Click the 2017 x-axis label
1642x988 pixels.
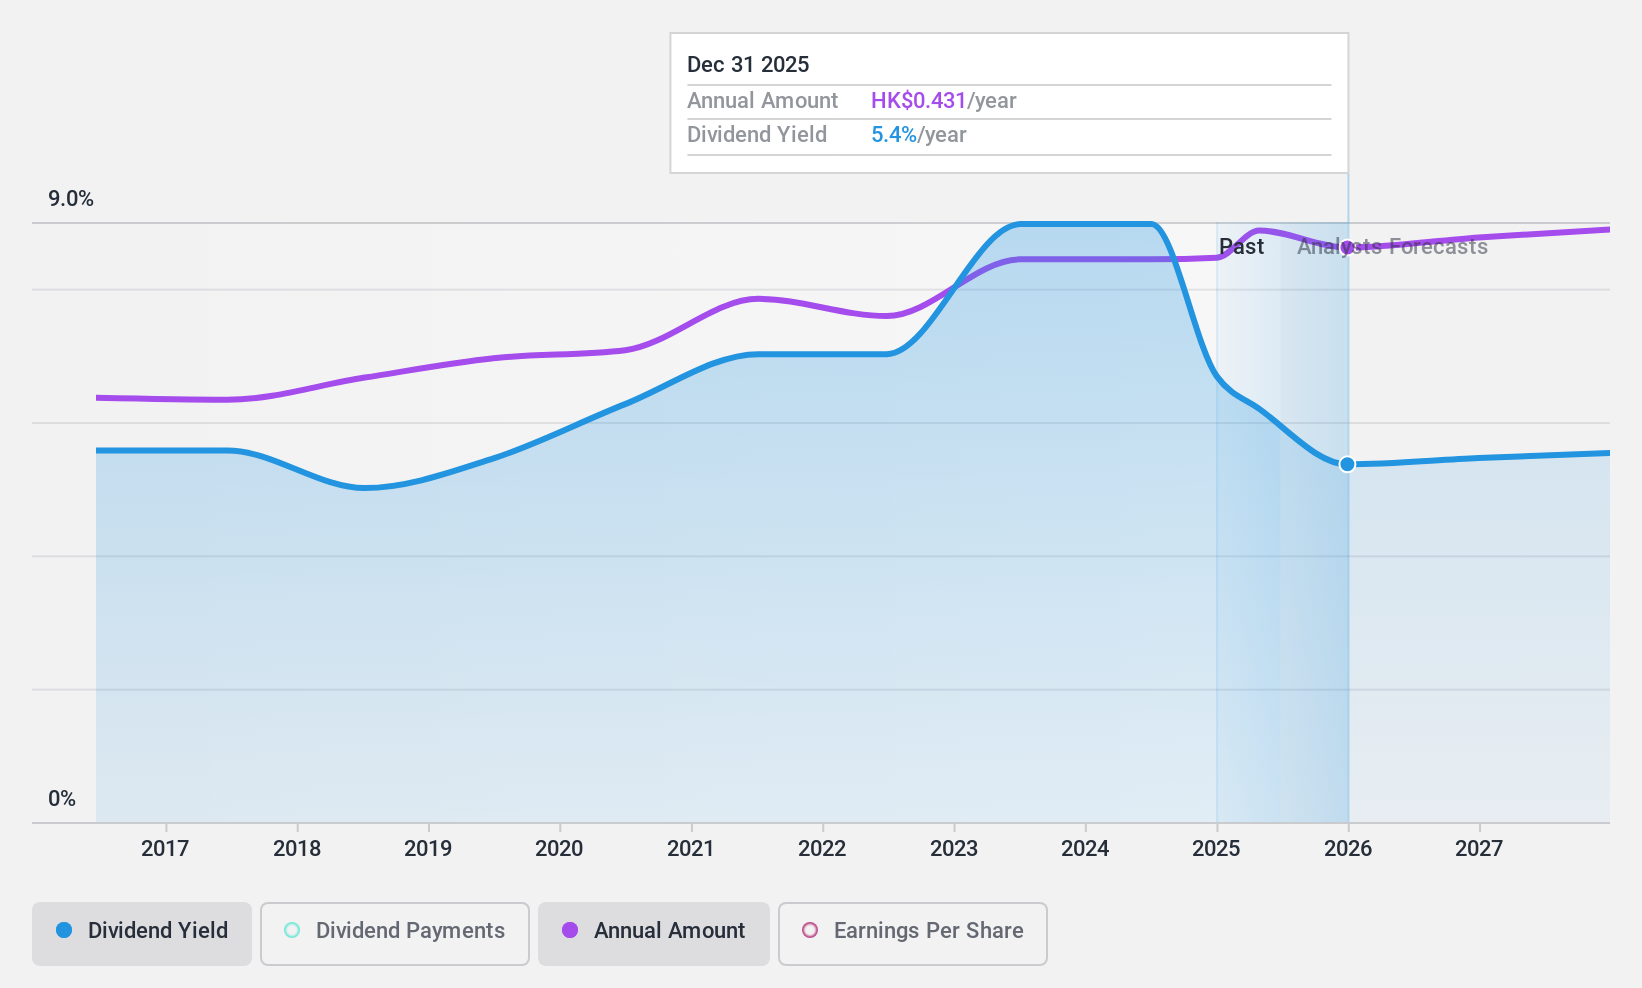tap(165, 848)
